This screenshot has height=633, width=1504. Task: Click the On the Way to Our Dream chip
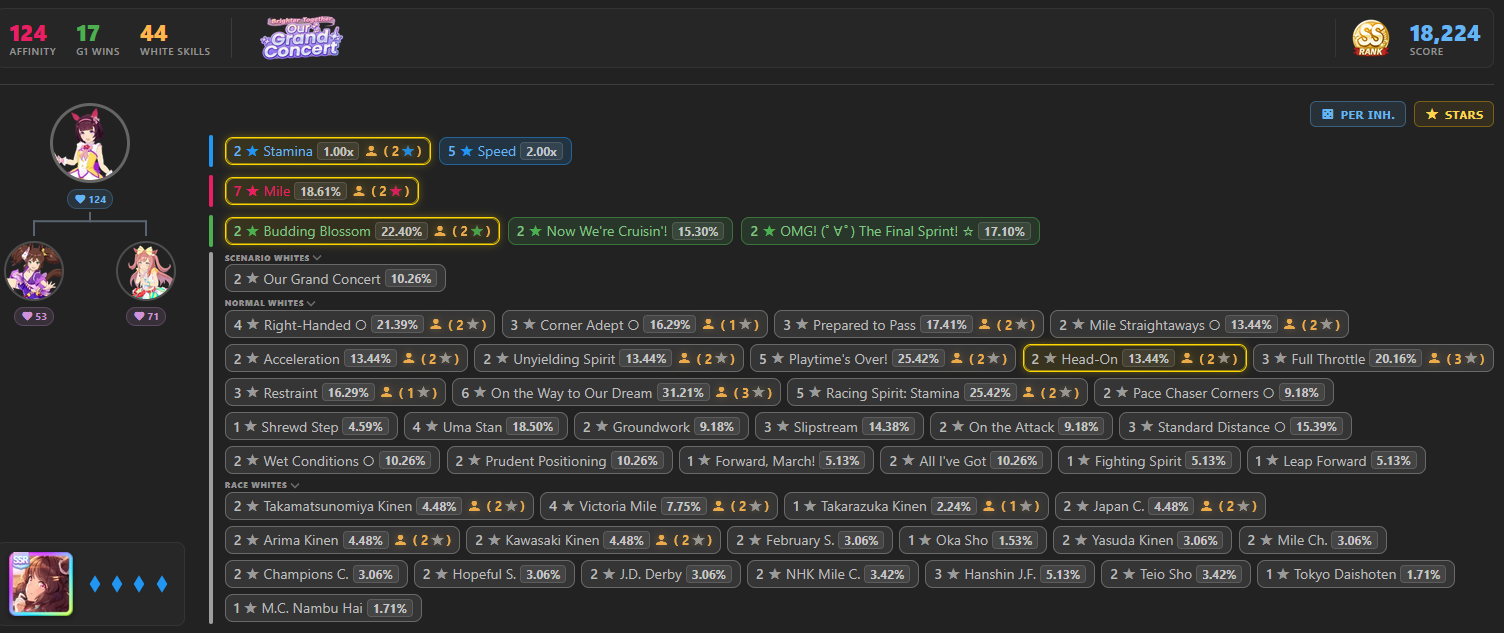tap(616, 393)
